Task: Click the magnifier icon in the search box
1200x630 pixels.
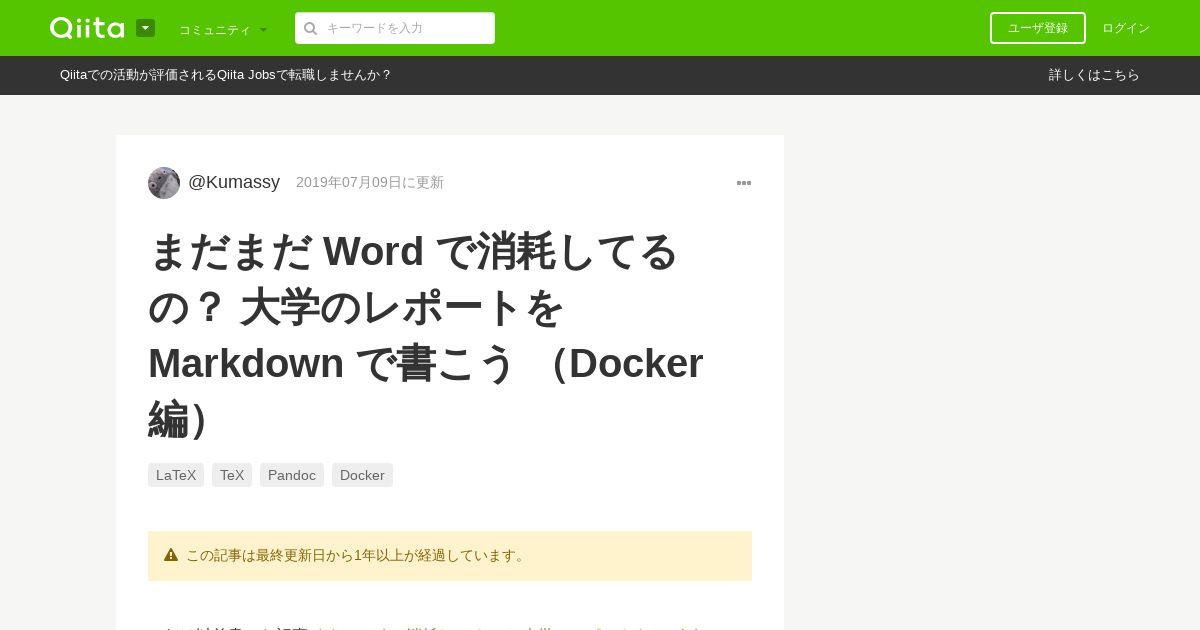Action: click(311, 28)
